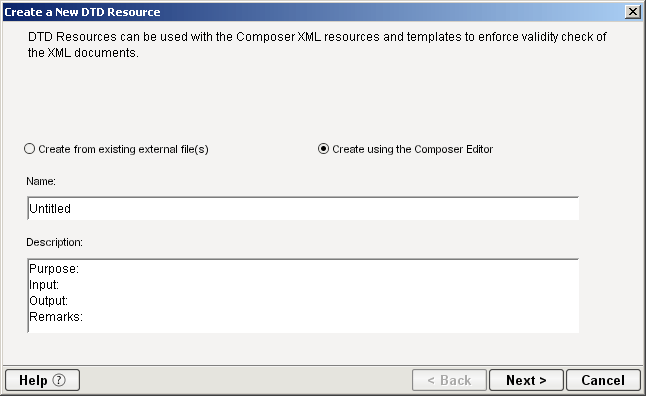Click the Create from existing external file(s) label text
The image size is (646, 396).
tap(123, 149)
